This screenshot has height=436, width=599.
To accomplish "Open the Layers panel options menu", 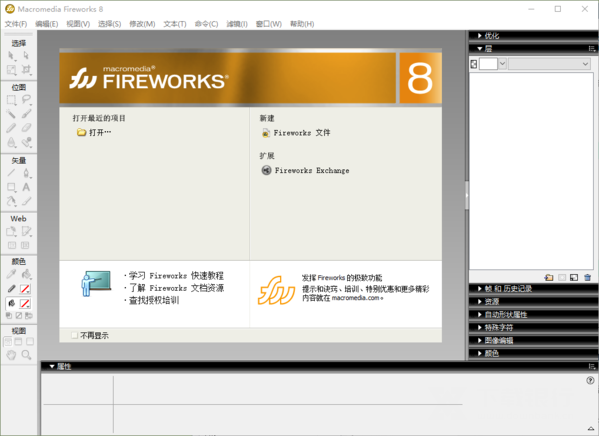I will coord(592,49).
